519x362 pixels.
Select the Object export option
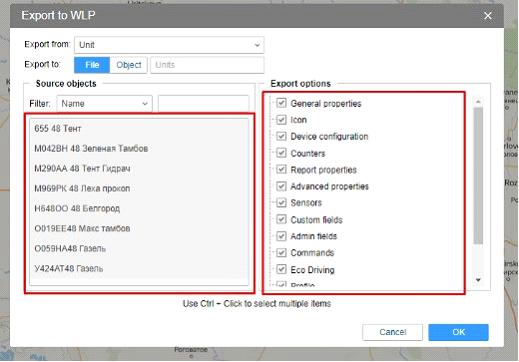[128, 65]
